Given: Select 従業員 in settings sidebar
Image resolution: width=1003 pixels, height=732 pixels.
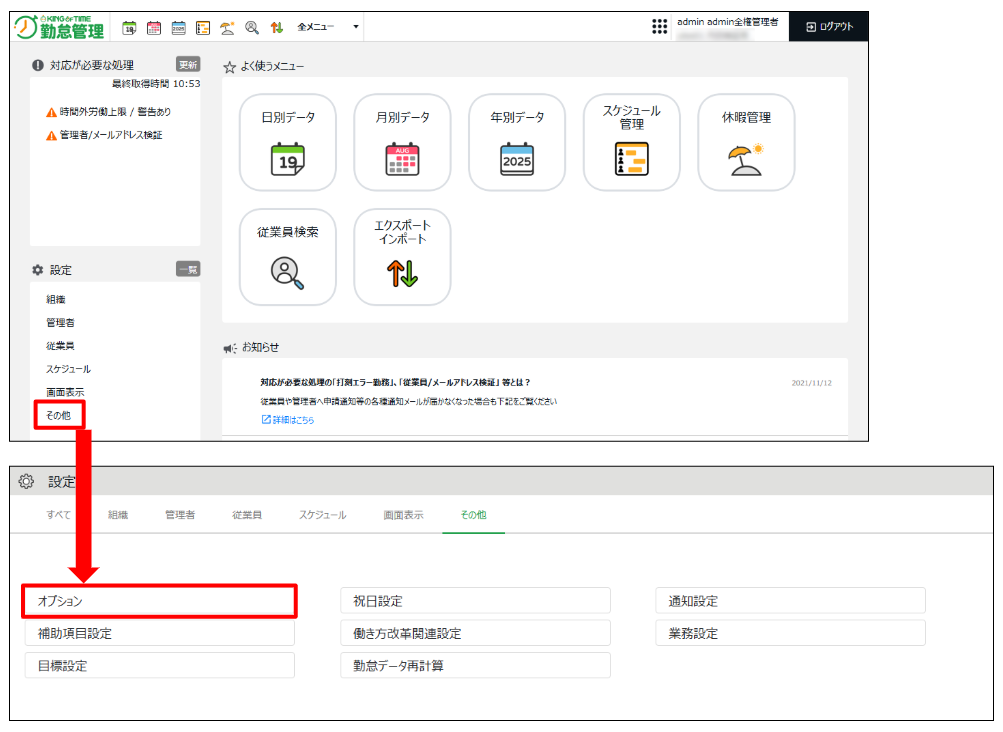Looking at the screenshot, I should click(60, 346).
